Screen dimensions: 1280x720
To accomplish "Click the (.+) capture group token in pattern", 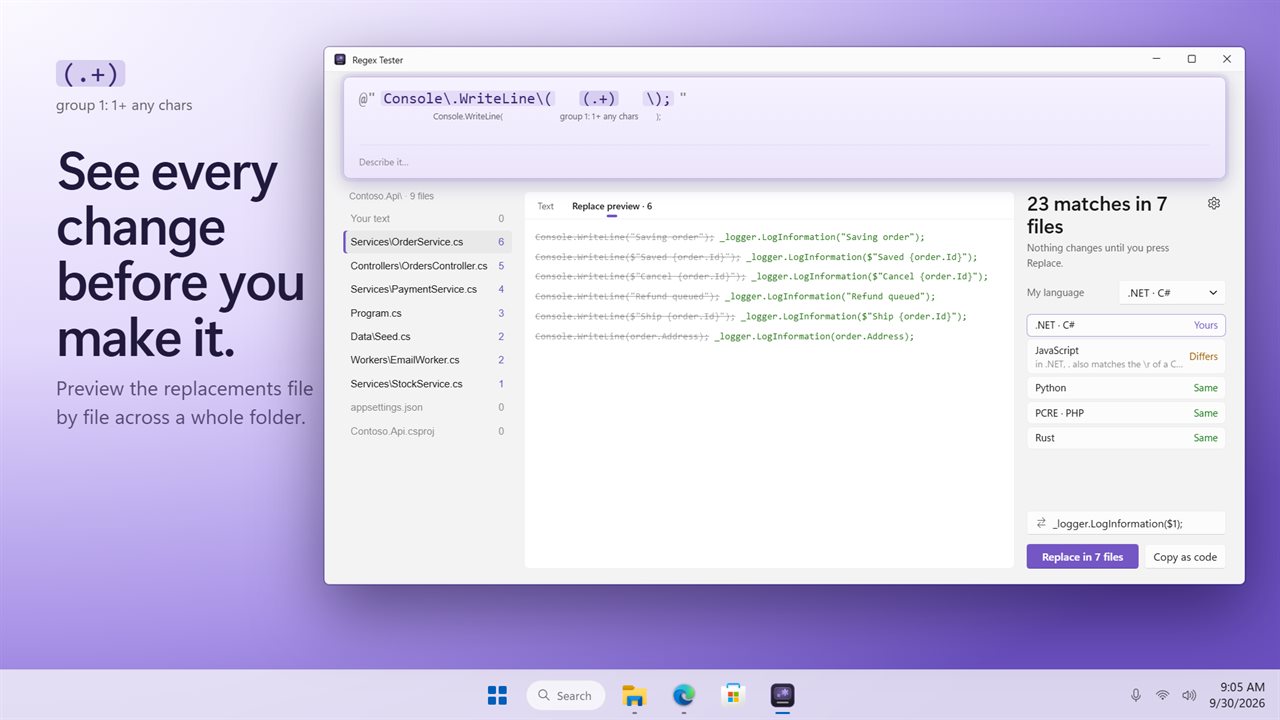I will coord(599,99).
